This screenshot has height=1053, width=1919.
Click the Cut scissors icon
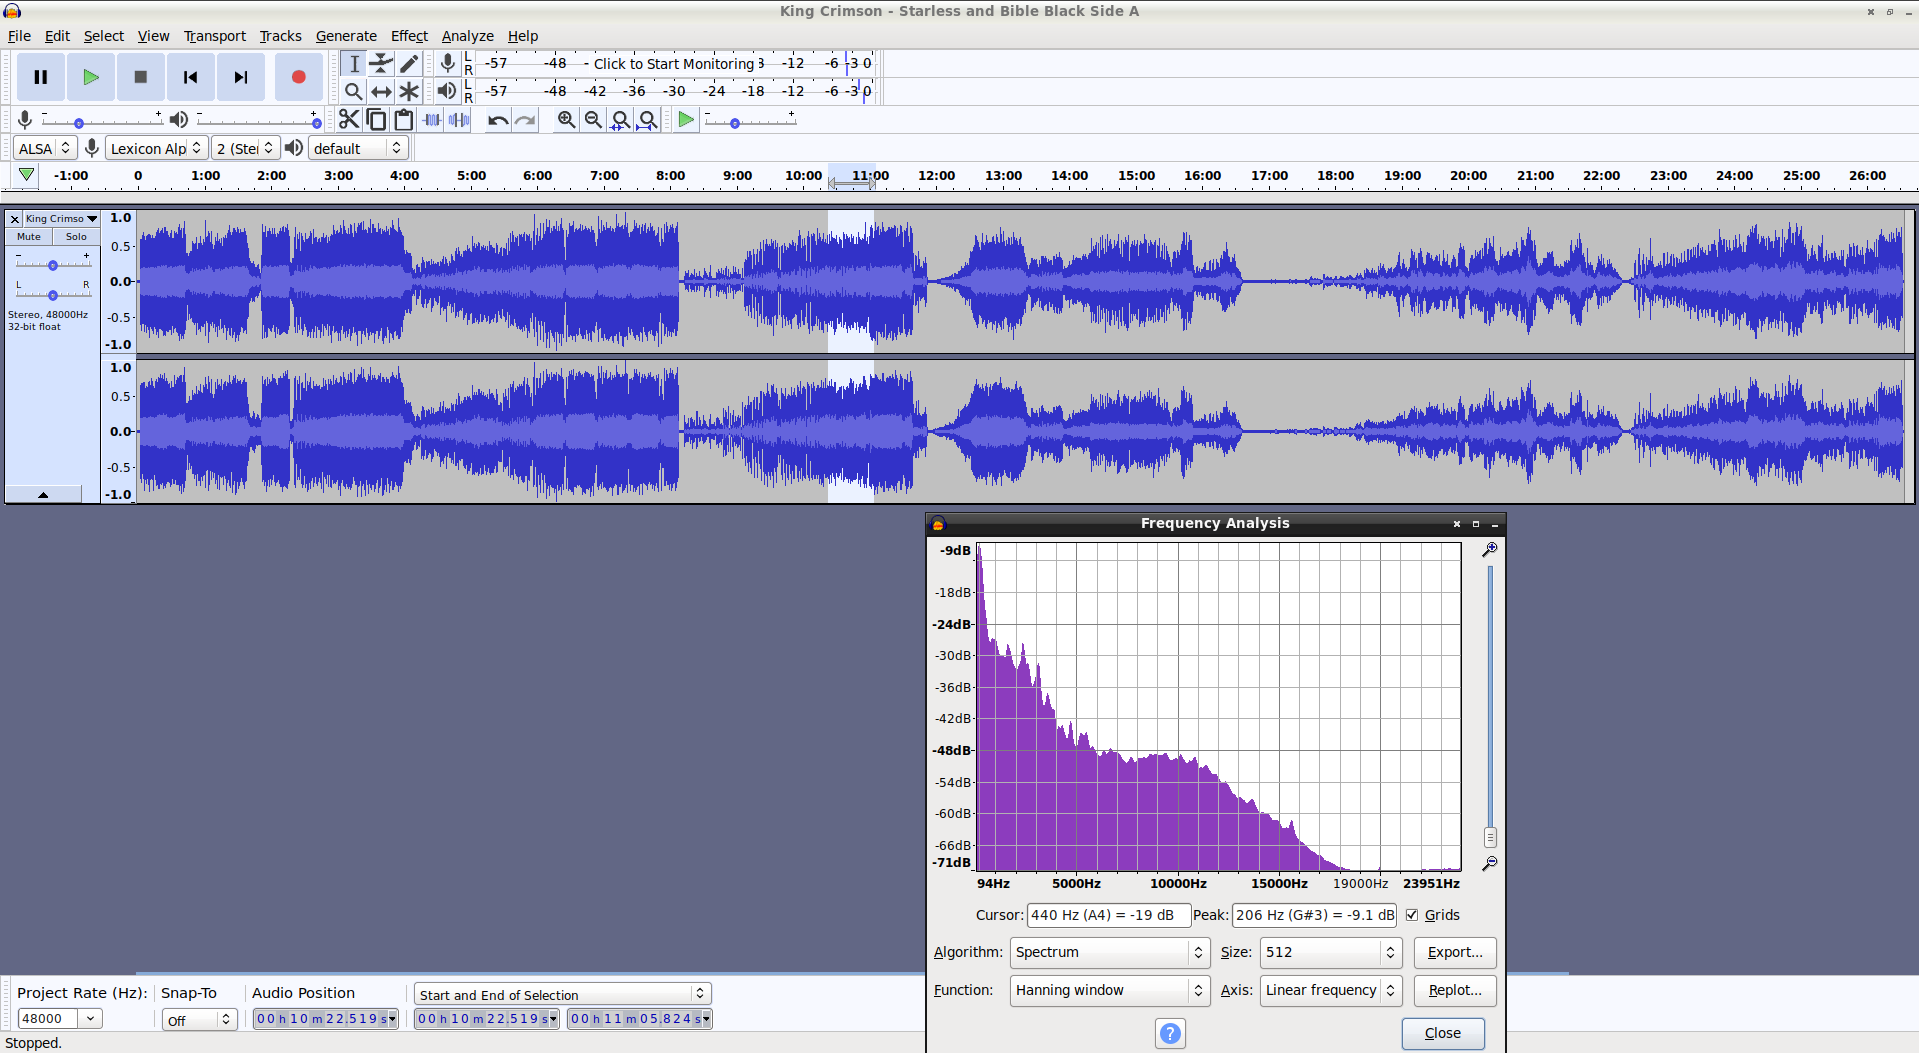click(x=349, y=120)
